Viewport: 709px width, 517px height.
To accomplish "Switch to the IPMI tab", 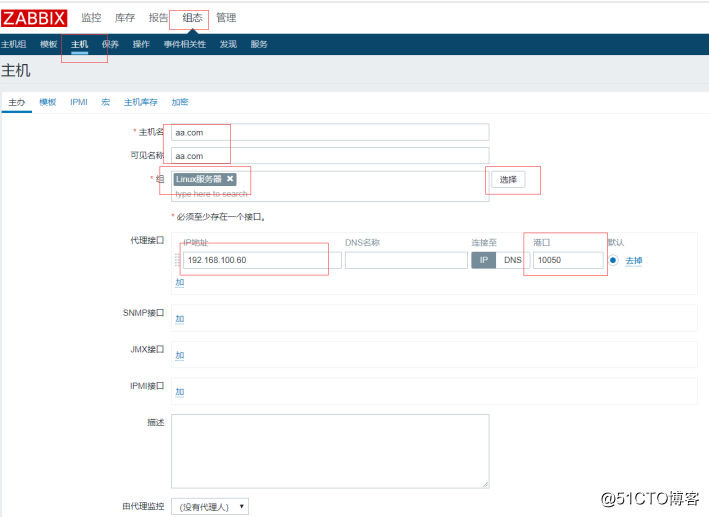I will click(x=79, y=102).
